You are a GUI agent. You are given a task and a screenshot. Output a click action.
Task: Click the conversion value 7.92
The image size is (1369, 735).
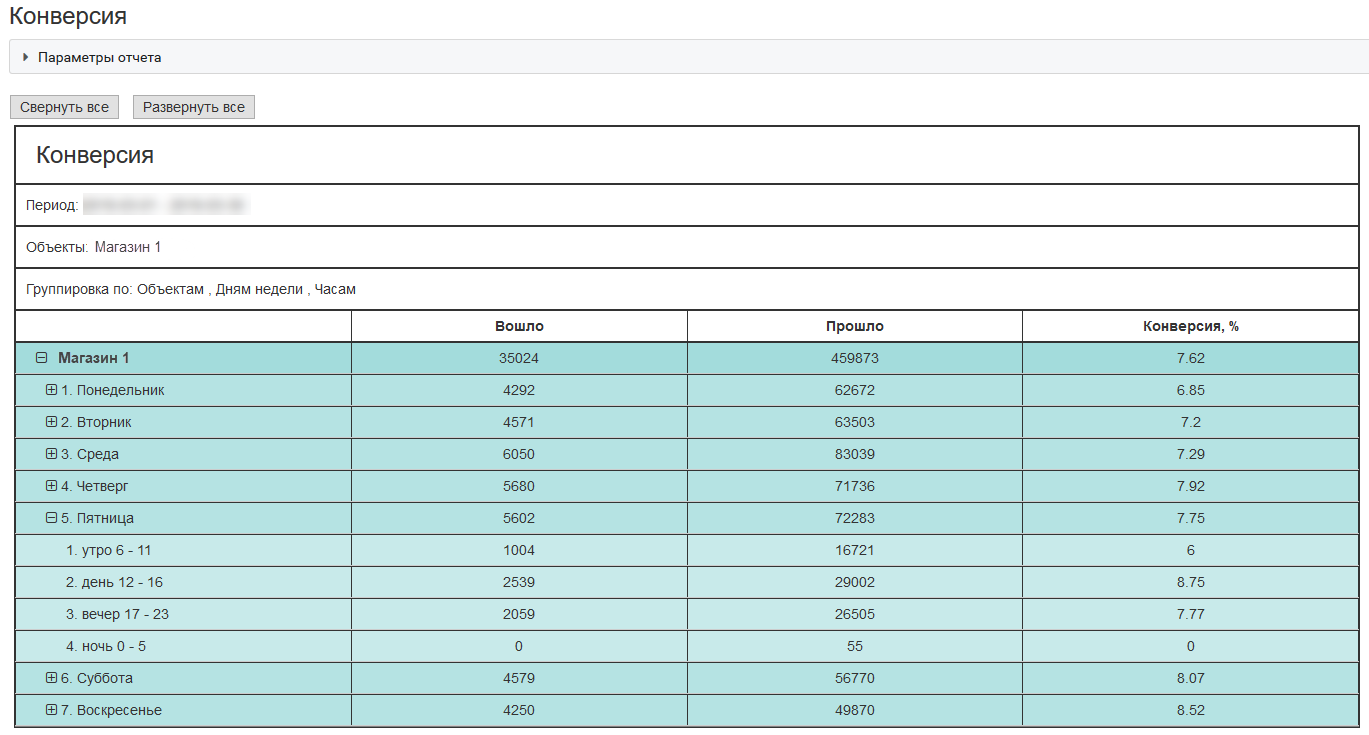[1191, 486]
